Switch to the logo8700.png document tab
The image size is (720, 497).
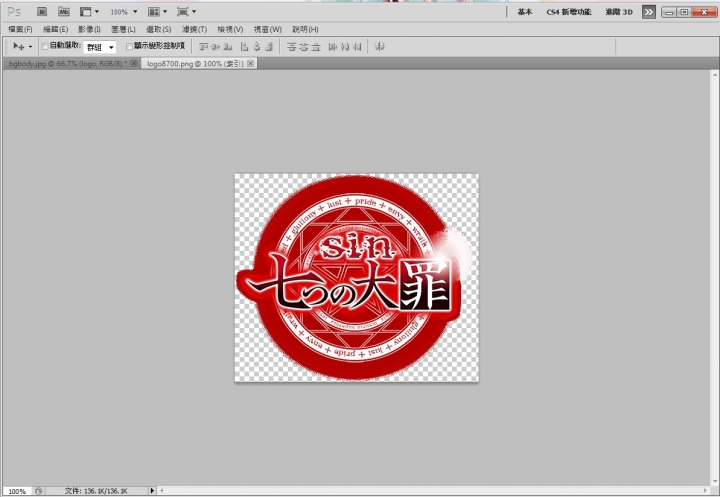coord(195,64)
